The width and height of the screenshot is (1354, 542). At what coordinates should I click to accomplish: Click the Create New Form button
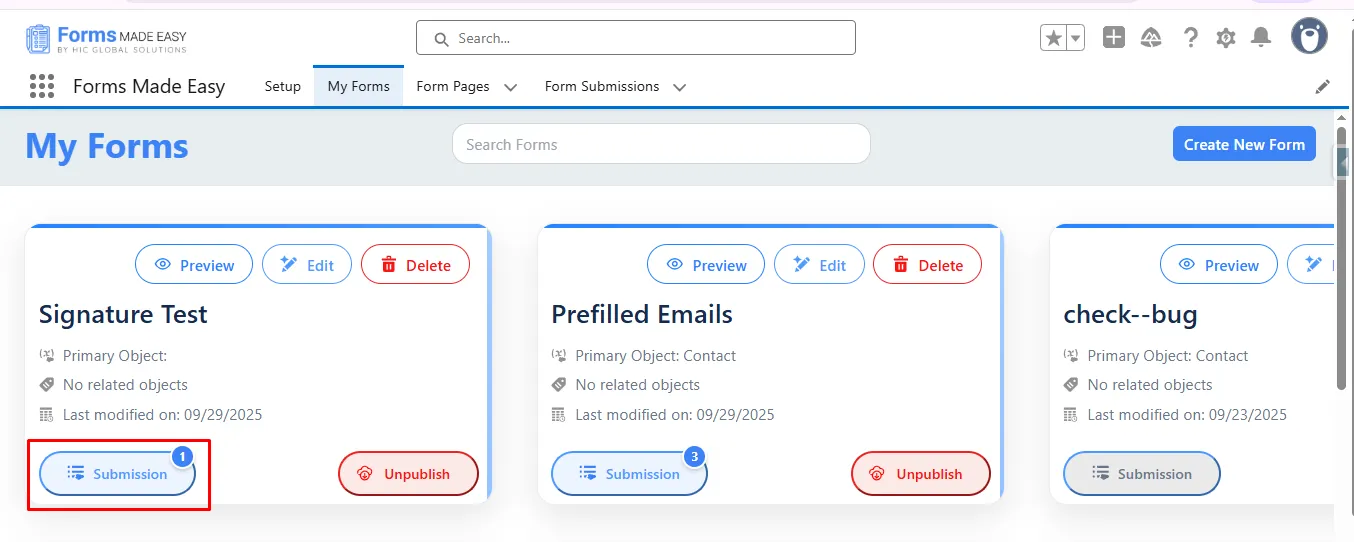tap(1244, 144)
